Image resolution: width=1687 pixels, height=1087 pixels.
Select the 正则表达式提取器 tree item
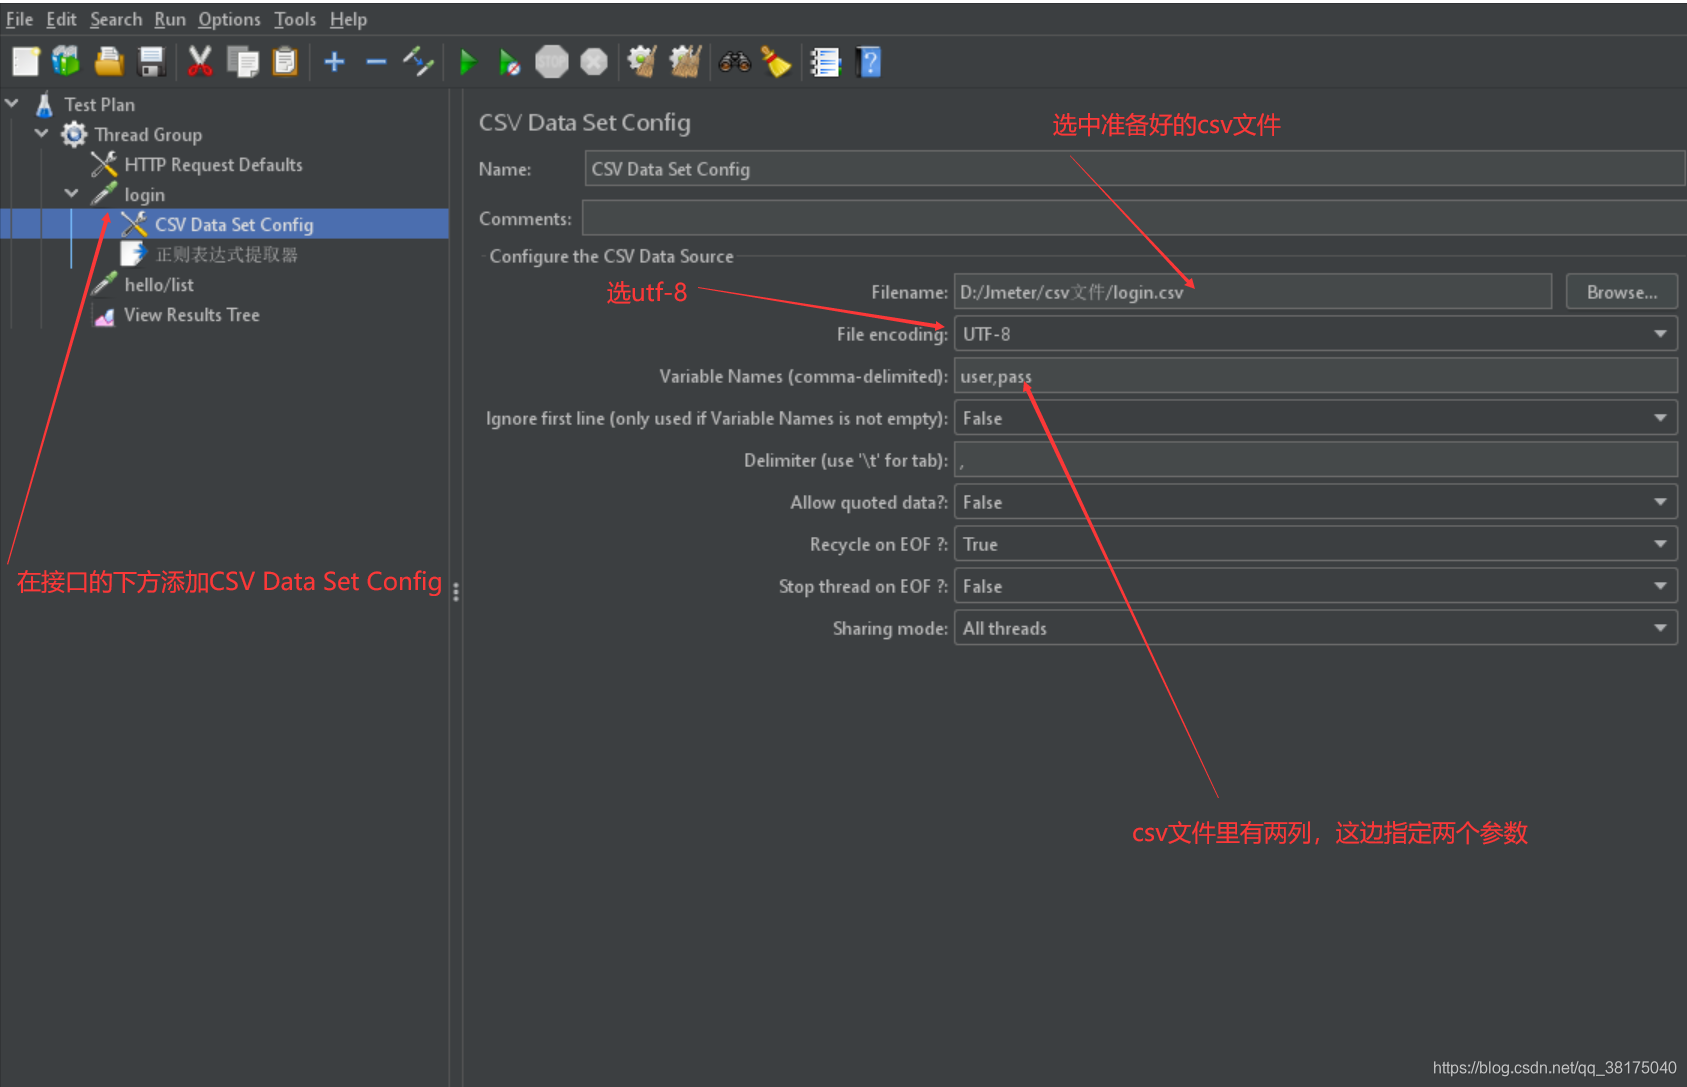[x=226, y=254]
